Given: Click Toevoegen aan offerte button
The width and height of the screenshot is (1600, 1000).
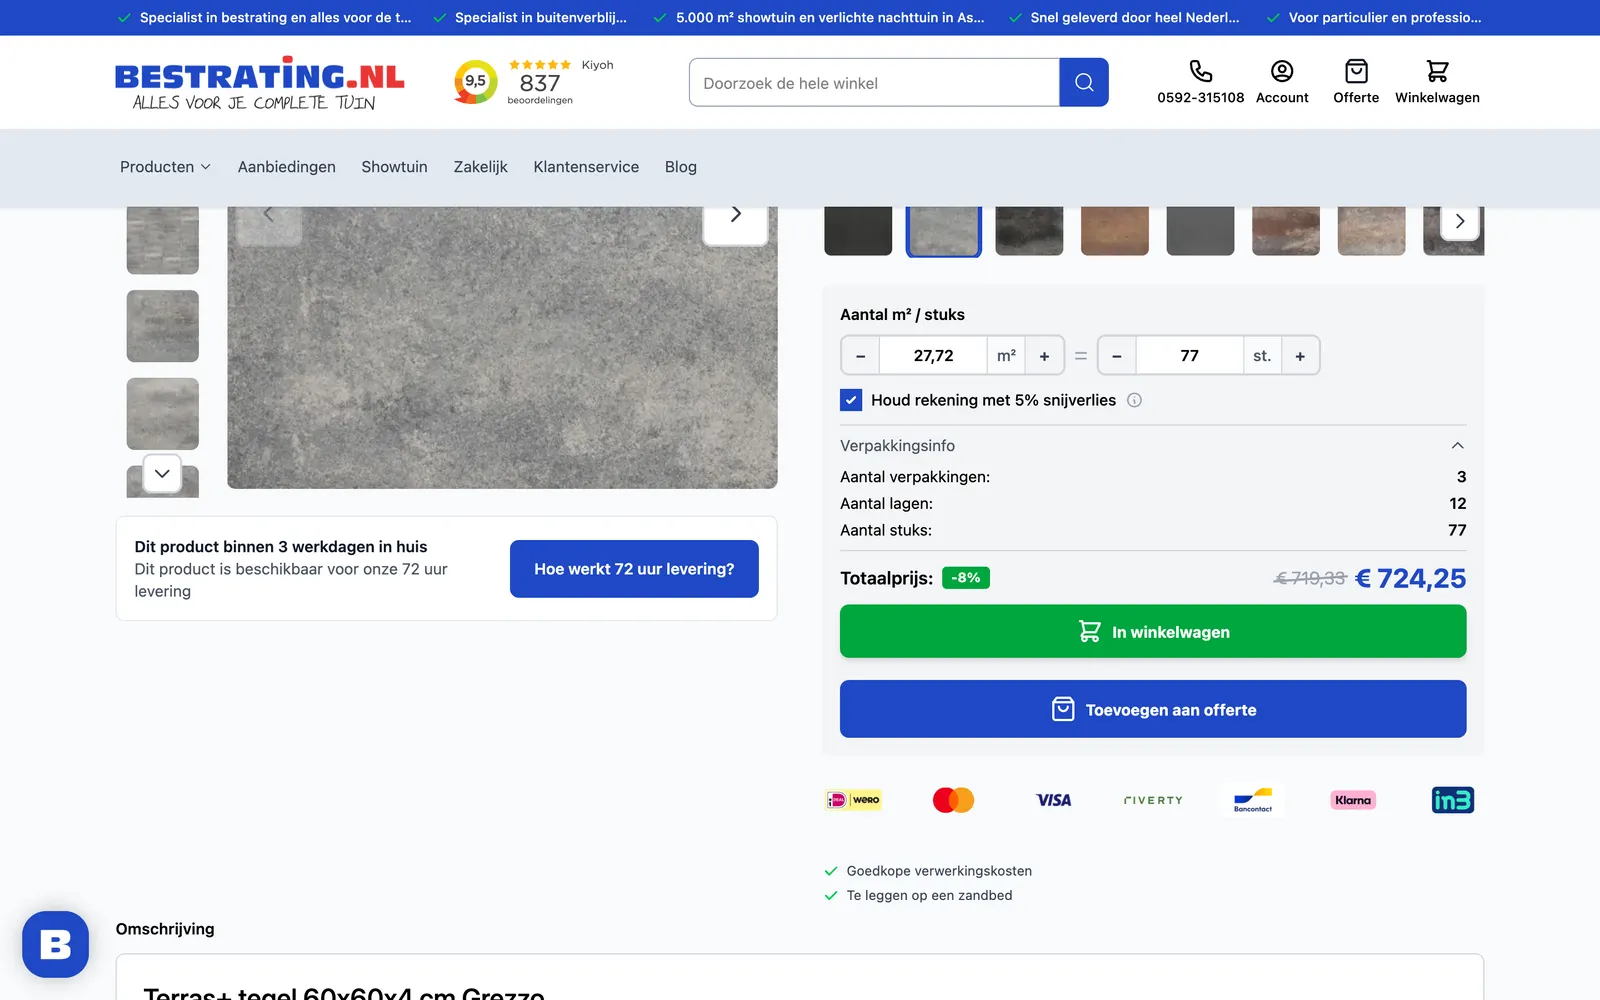Looking at the screenshot, I should coord(1153,709).
